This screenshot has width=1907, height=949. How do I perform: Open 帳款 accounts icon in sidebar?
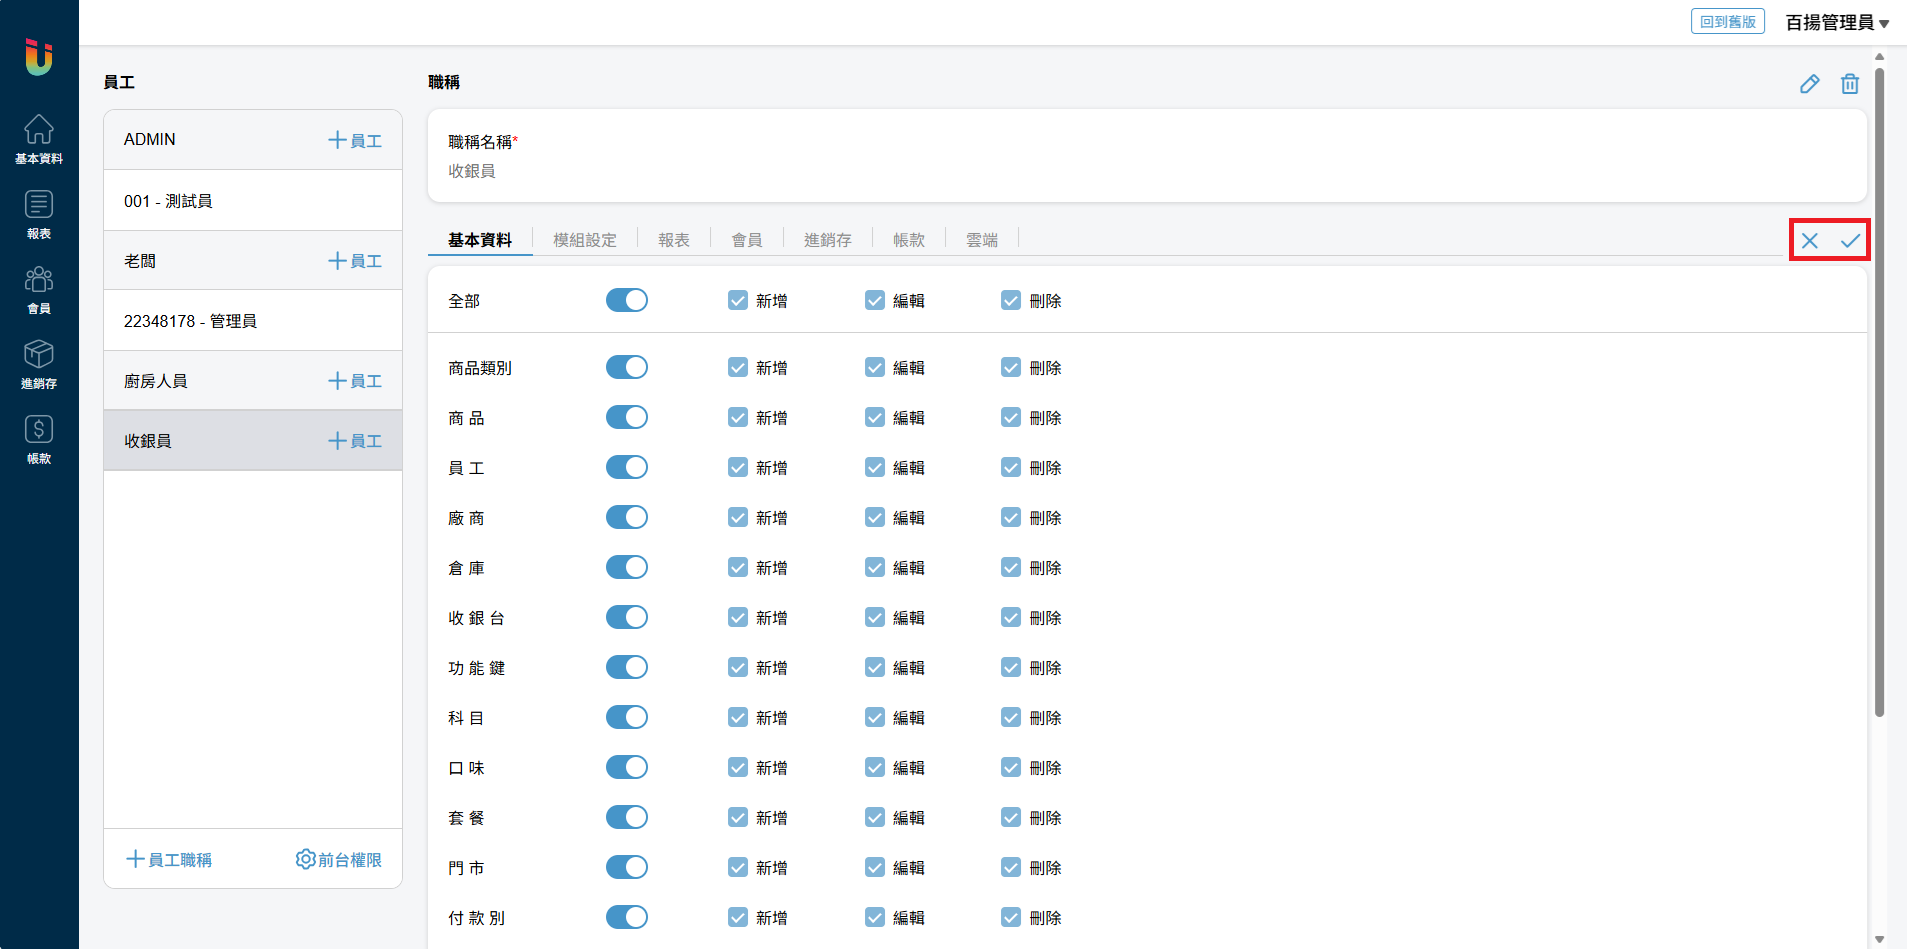[39, 439]
